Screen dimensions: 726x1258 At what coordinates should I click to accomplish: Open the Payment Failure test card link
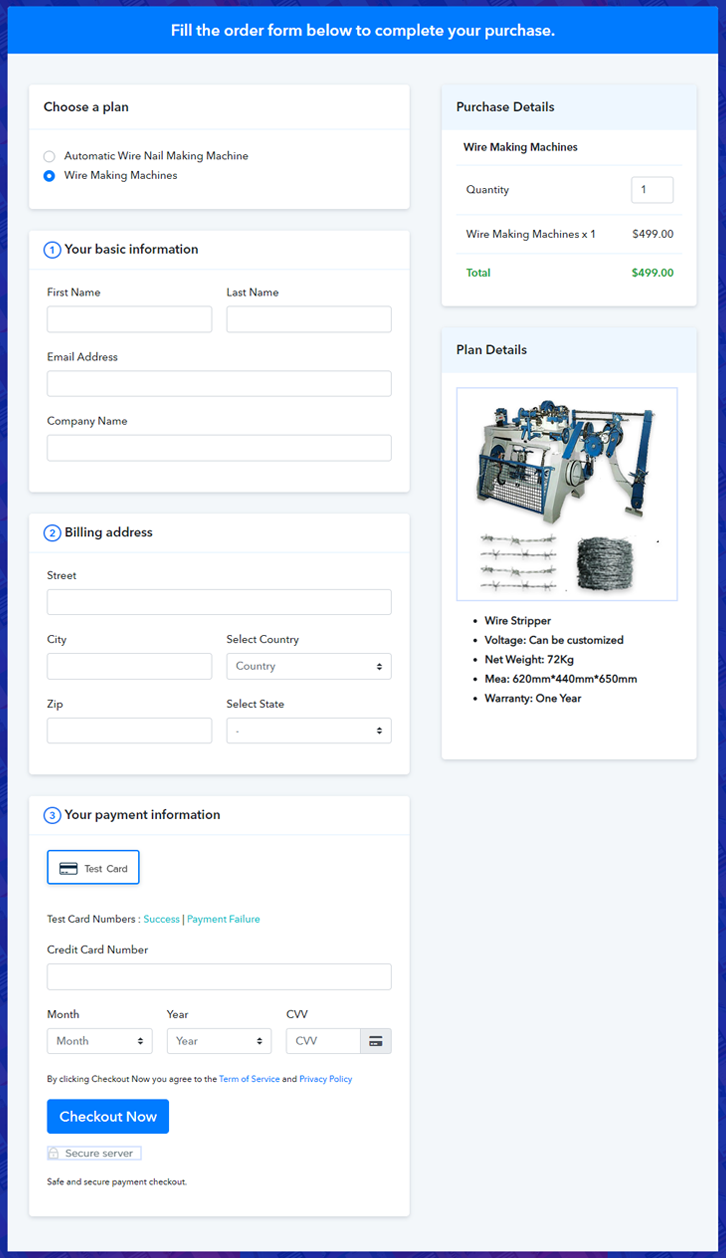[223, 919]
